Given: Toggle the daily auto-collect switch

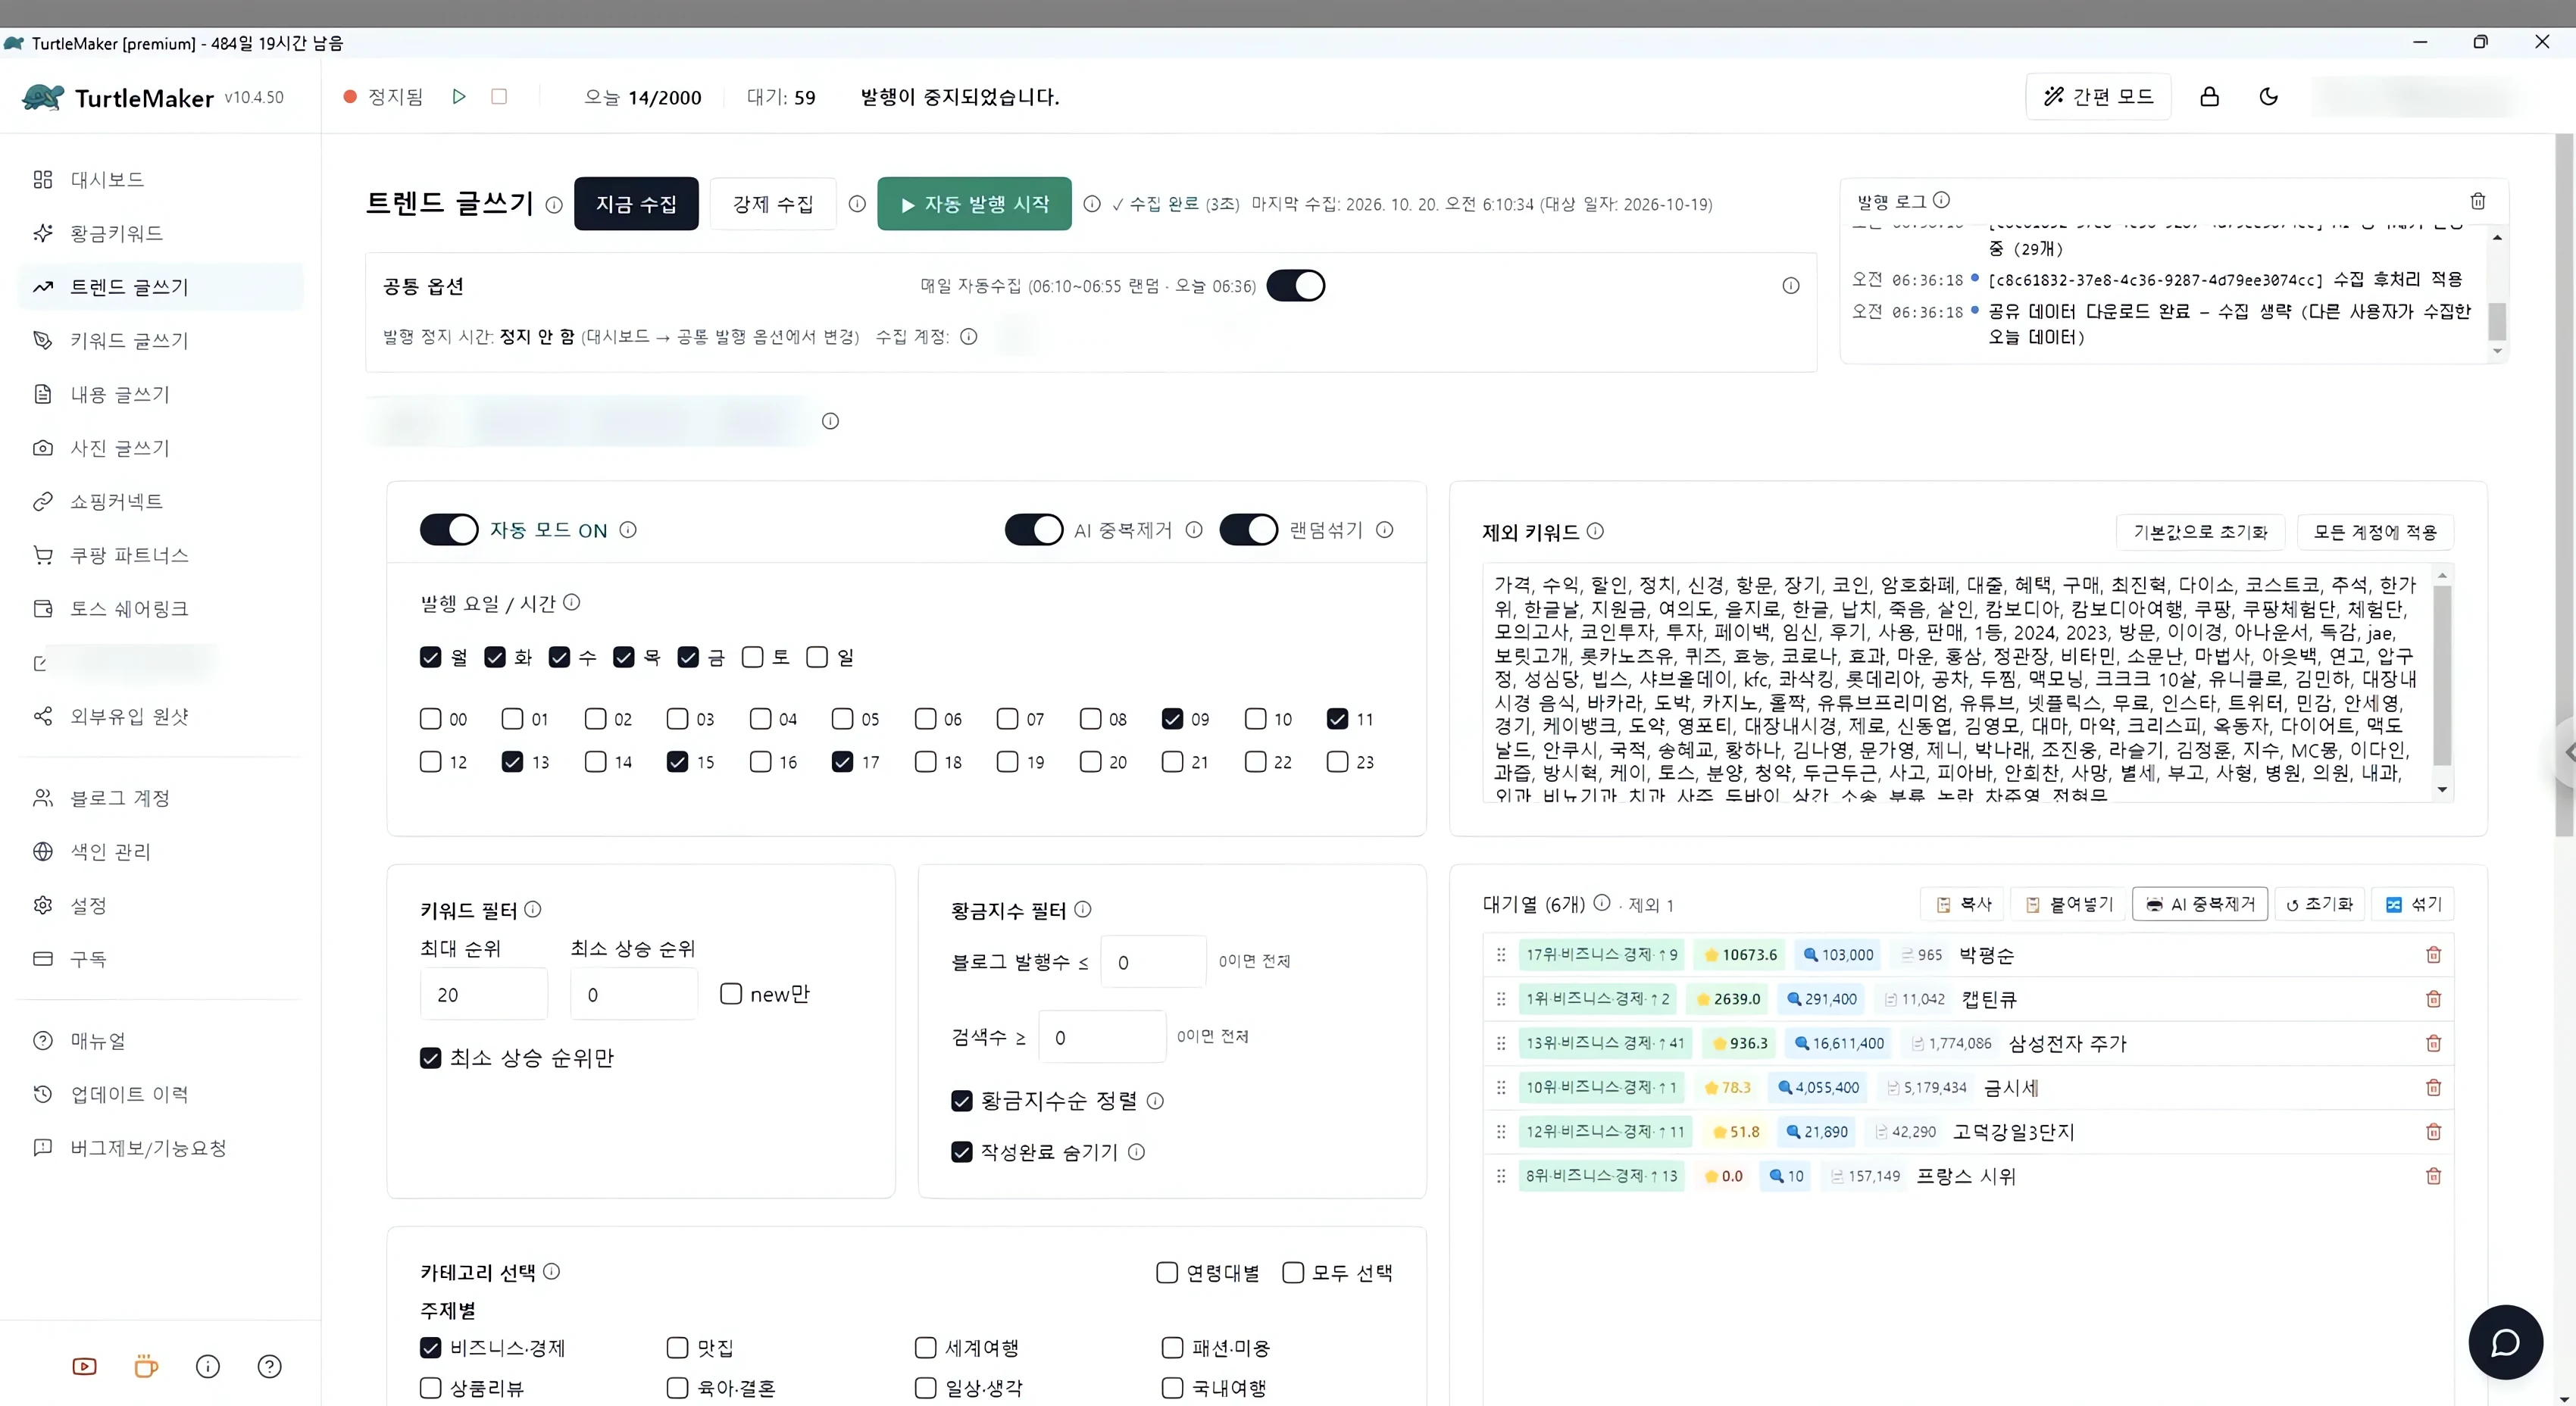Looking at the screenshot, I should pyautogui.click(x=1296, y=286).
